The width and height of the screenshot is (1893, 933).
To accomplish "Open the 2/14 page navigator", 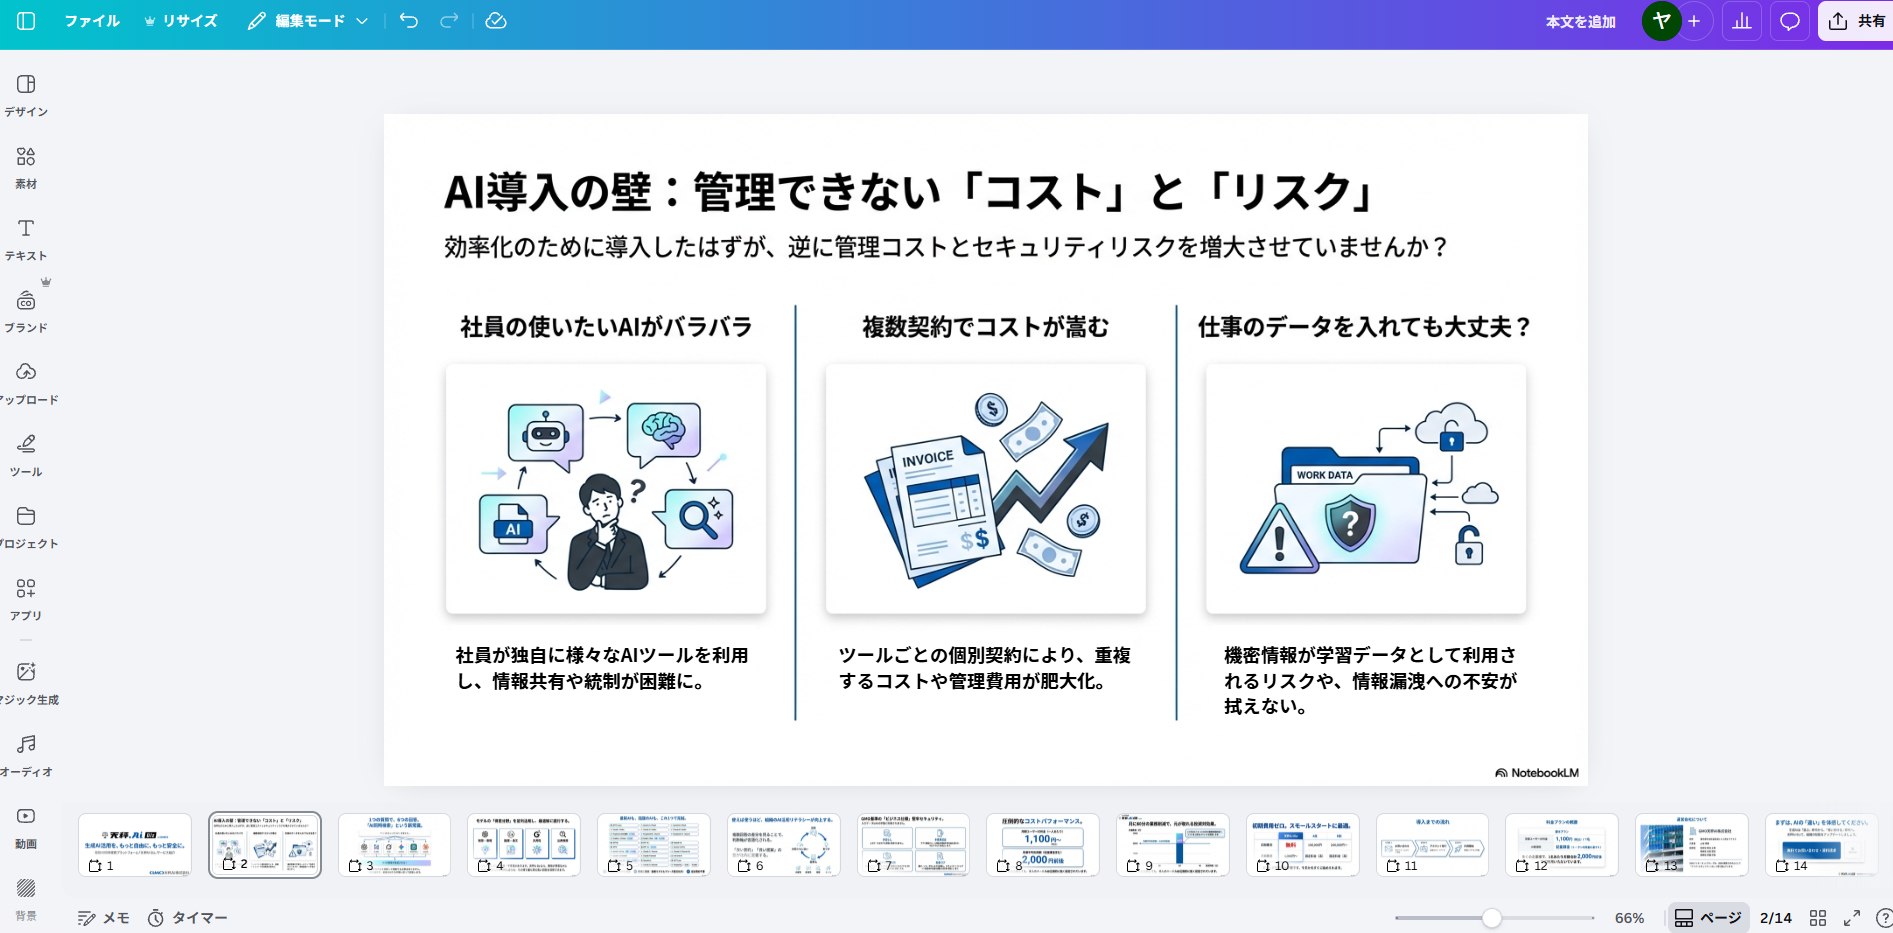I will coord(1774,917).
